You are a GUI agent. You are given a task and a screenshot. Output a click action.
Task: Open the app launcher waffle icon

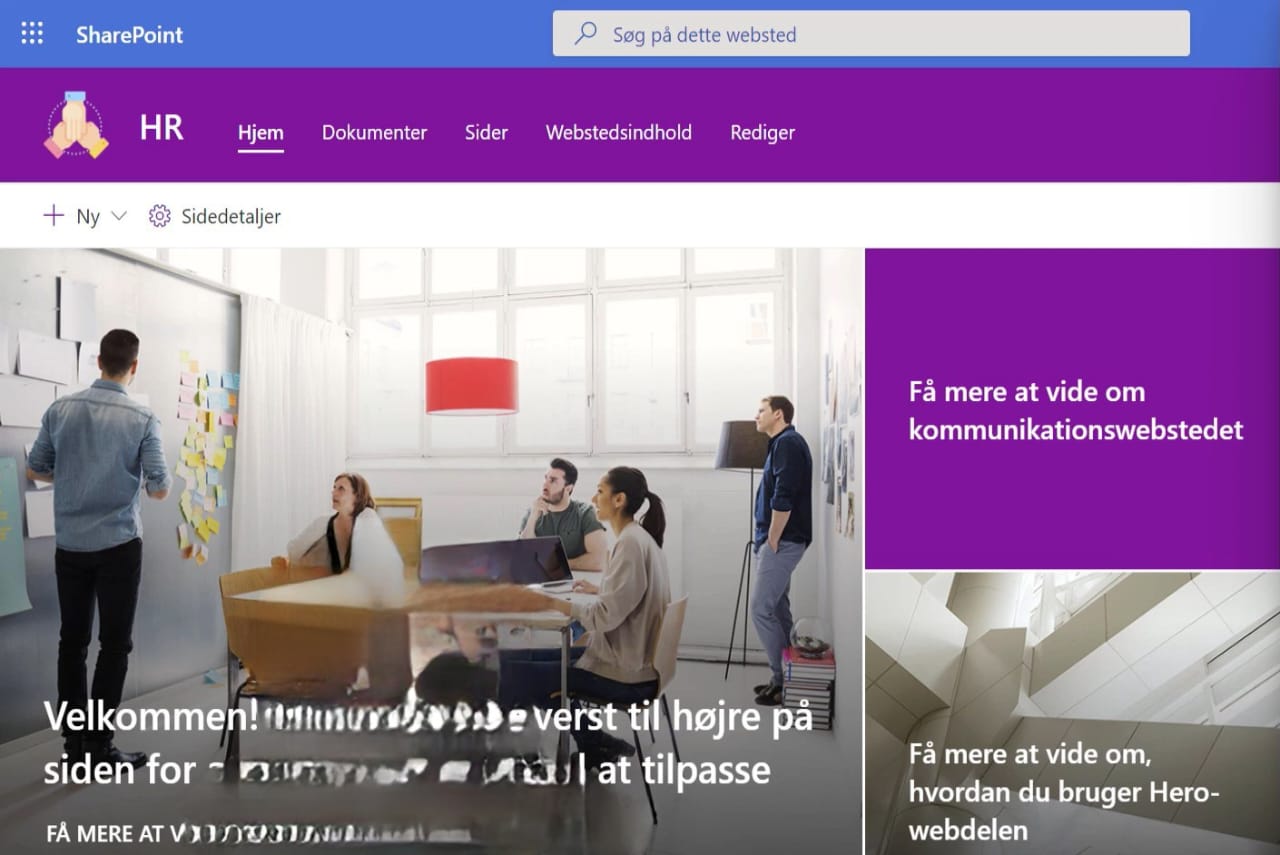tap(32, 34)
